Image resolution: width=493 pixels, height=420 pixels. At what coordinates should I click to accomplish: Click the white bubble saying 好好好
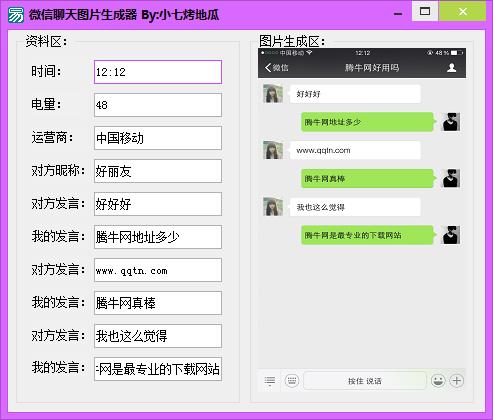(355, 94)
